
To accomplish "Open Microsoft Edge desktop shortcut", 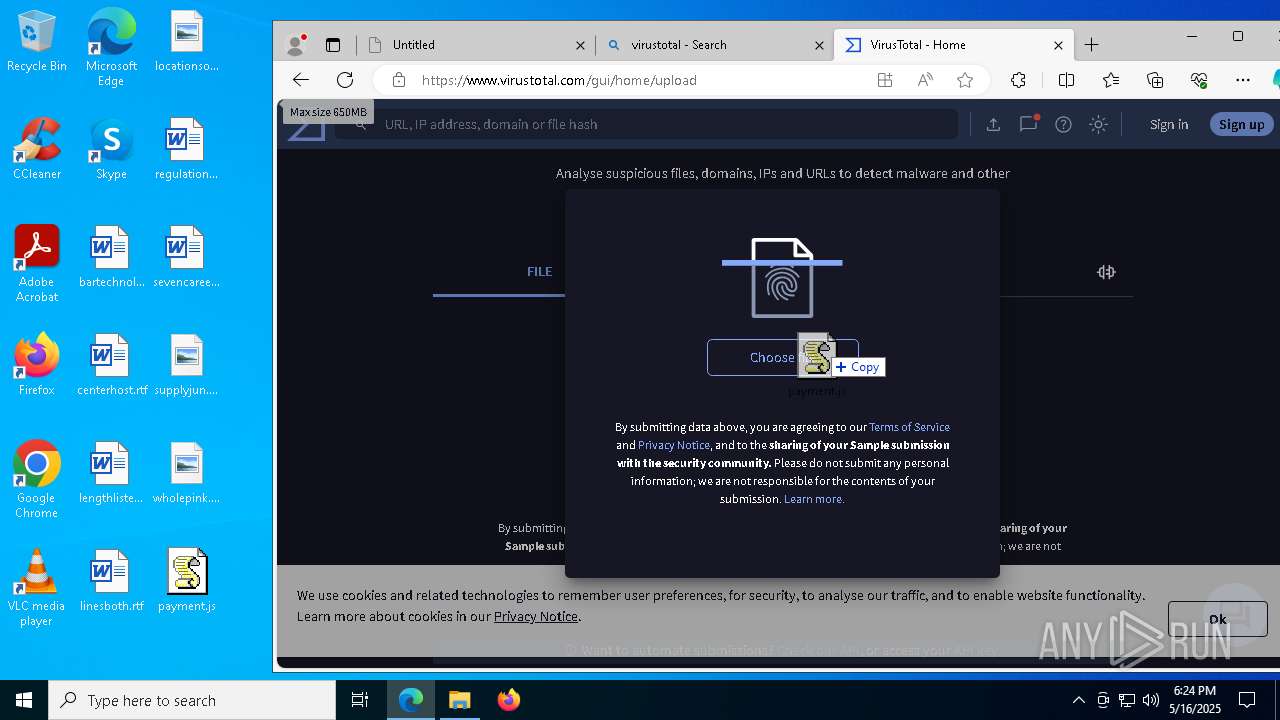I will click(111, 47).
